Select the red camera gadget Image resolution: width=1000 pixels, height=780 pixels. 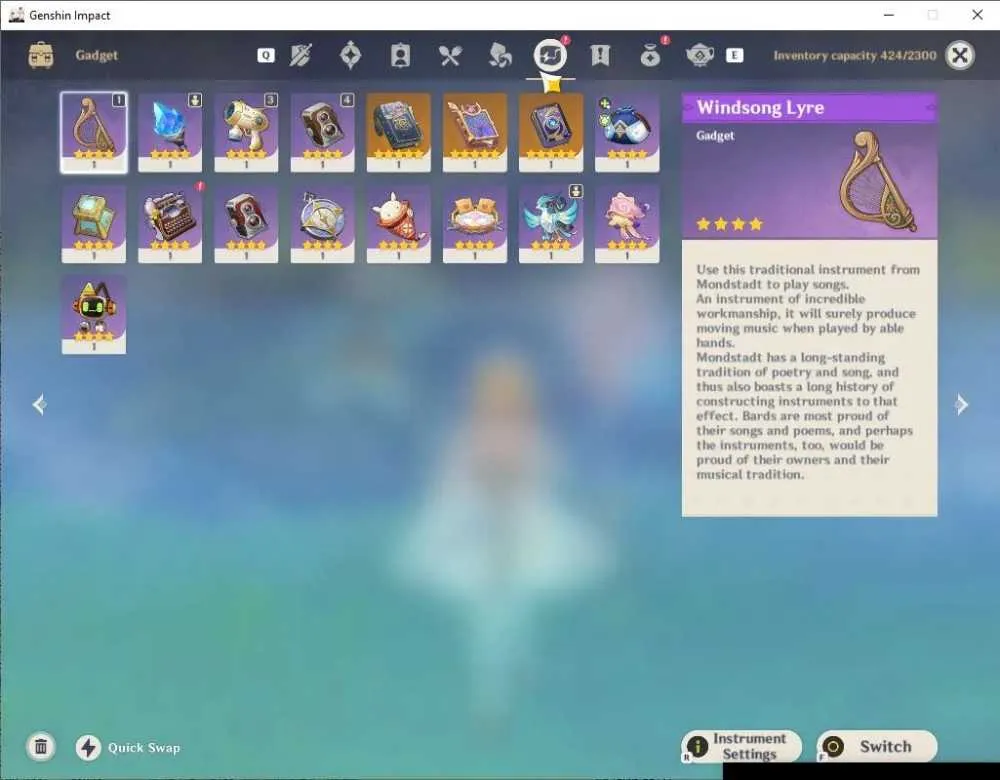click(x=246, y=224)
